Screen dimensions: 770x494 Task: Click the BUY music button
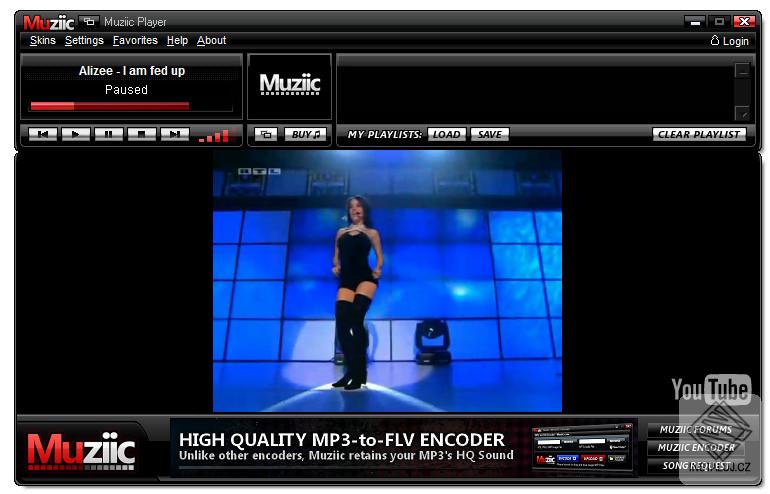point(305,134)
